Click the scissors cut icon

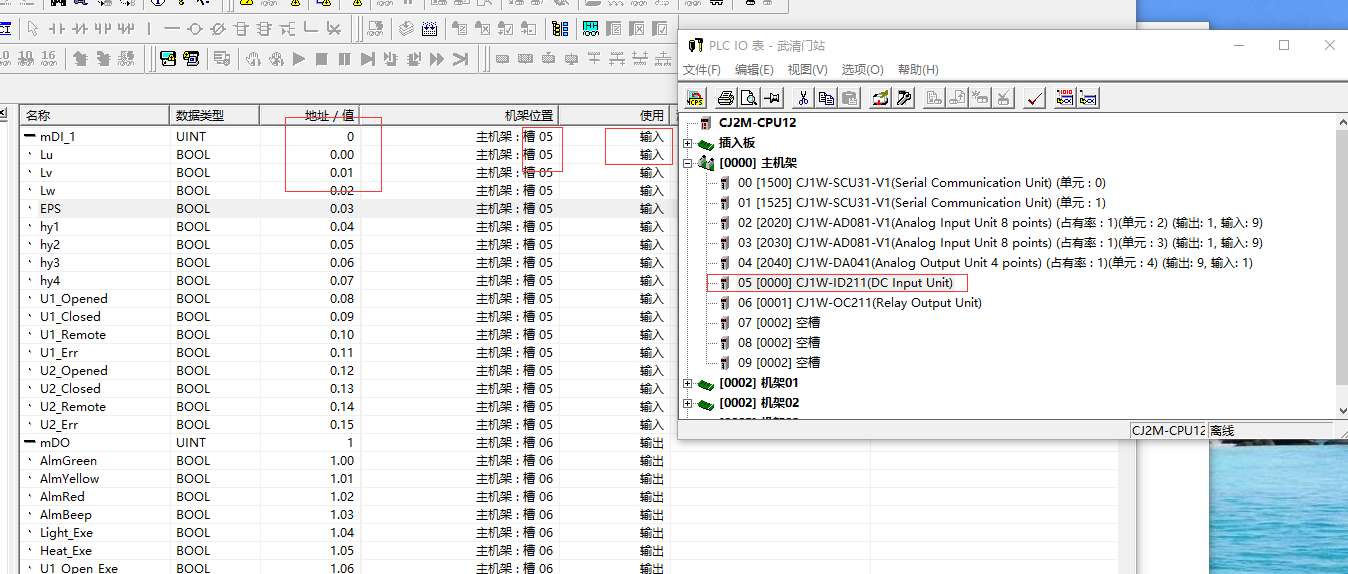tap(802, 97)
